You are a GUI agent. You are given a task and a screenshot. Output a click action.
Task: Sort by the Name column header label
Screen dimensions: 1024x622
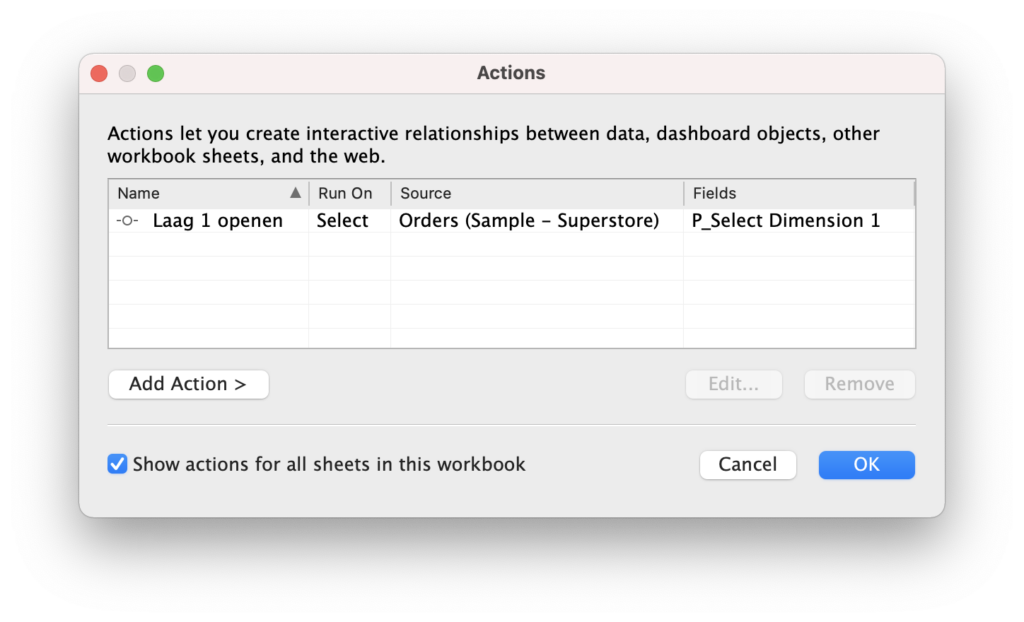139,193
